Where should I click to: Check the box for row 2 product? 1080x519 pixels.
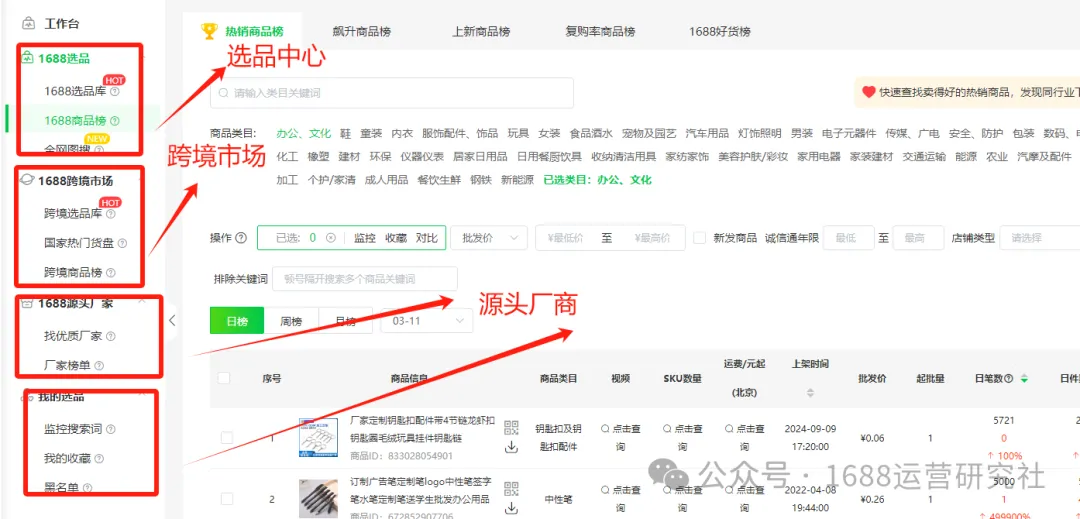click(x=227, y=499)
